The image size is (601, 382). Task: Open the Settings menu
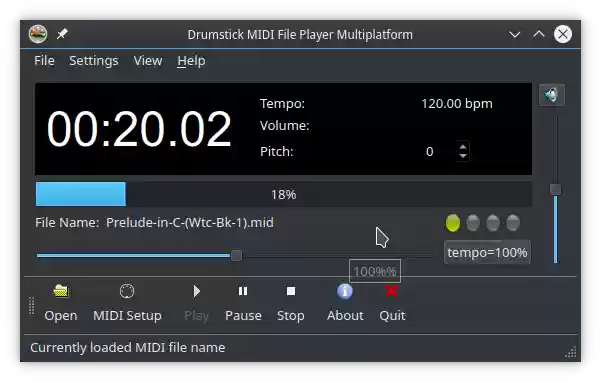point(94,61)
